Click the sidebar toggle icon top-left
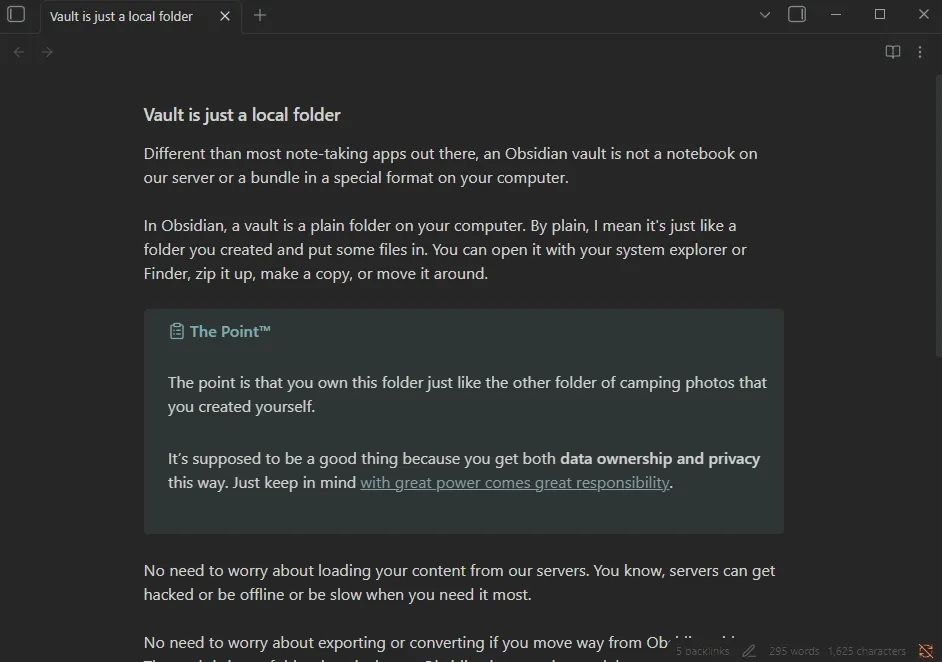Image resolution: width=942 pixels, height=662 pixels. tap(17, 15)
